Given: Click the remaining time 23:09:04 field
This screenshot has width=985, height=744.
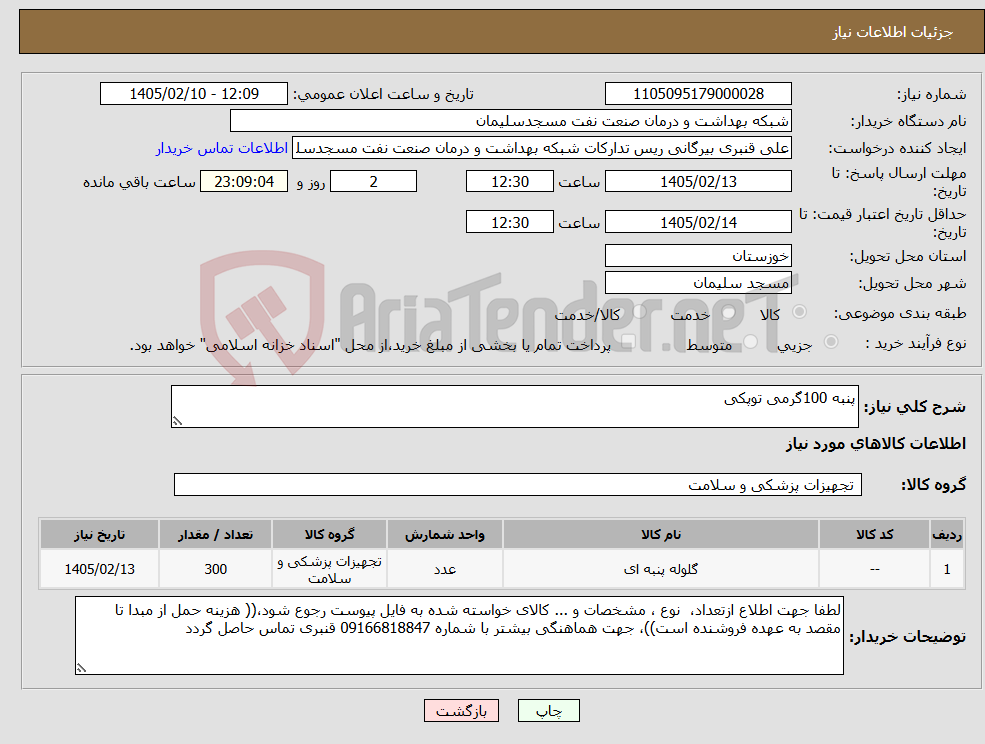Looking at the screenshot, I should click(x=244, y=182).
